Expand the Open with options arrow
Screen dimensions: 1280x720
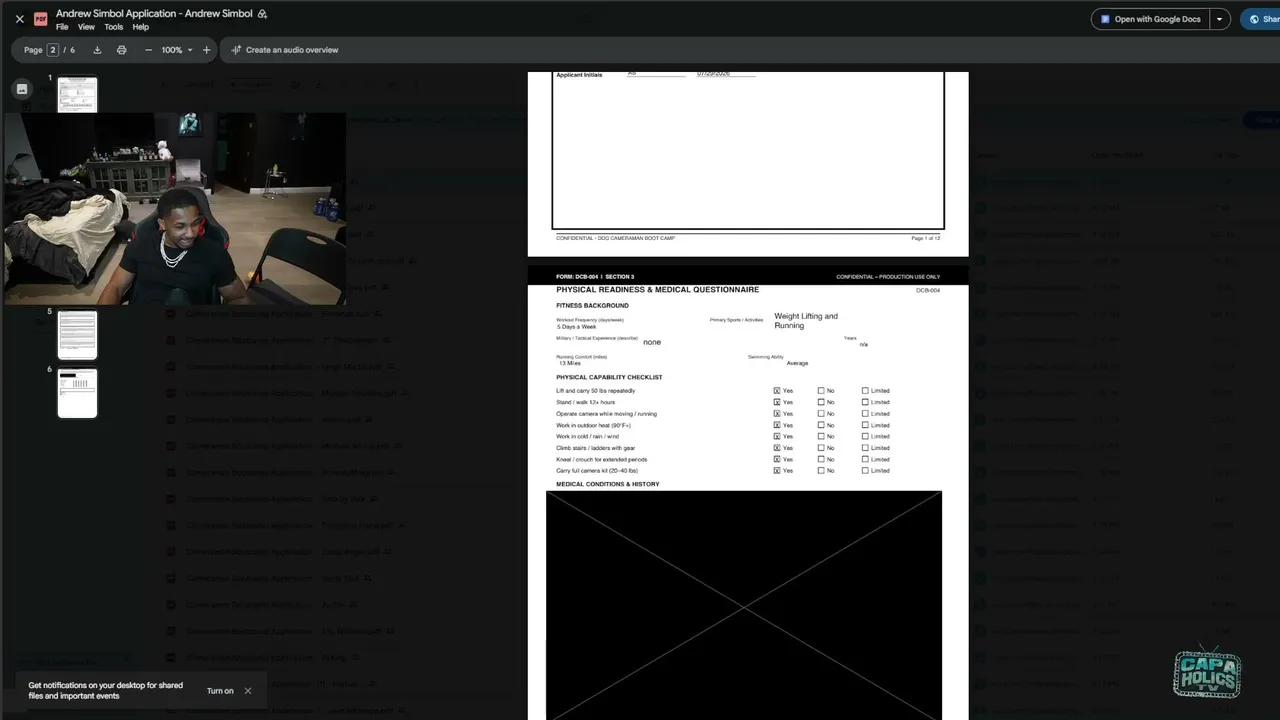point(1220,19)
